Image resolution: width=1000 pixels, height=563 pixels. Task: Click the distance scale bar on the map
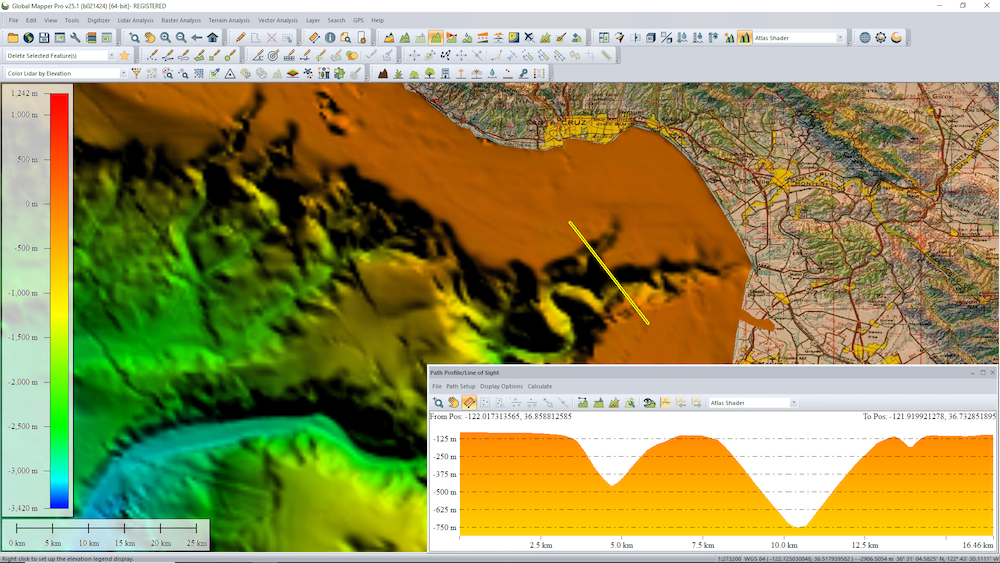(x=107, y=534)
